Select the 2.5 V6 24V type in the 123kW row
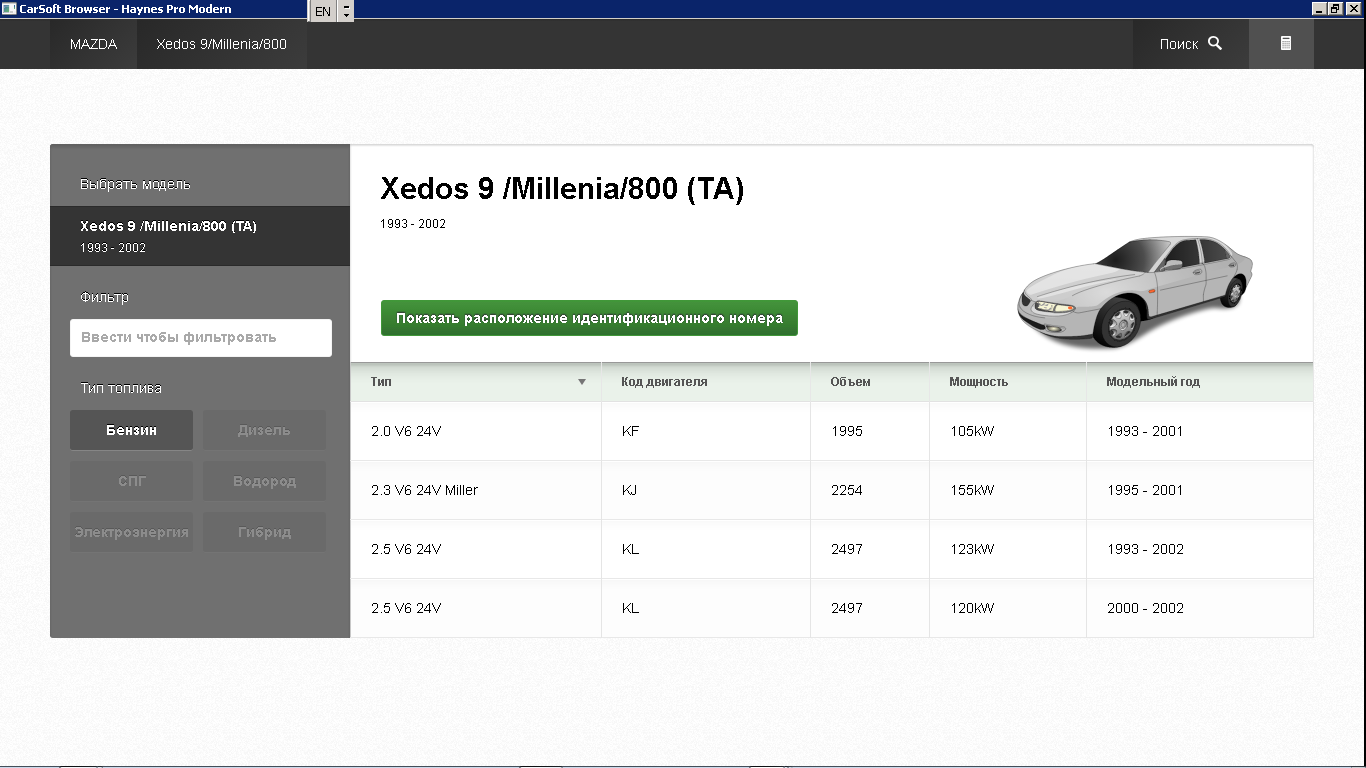The image size is (1366, 768). point(406,549)
